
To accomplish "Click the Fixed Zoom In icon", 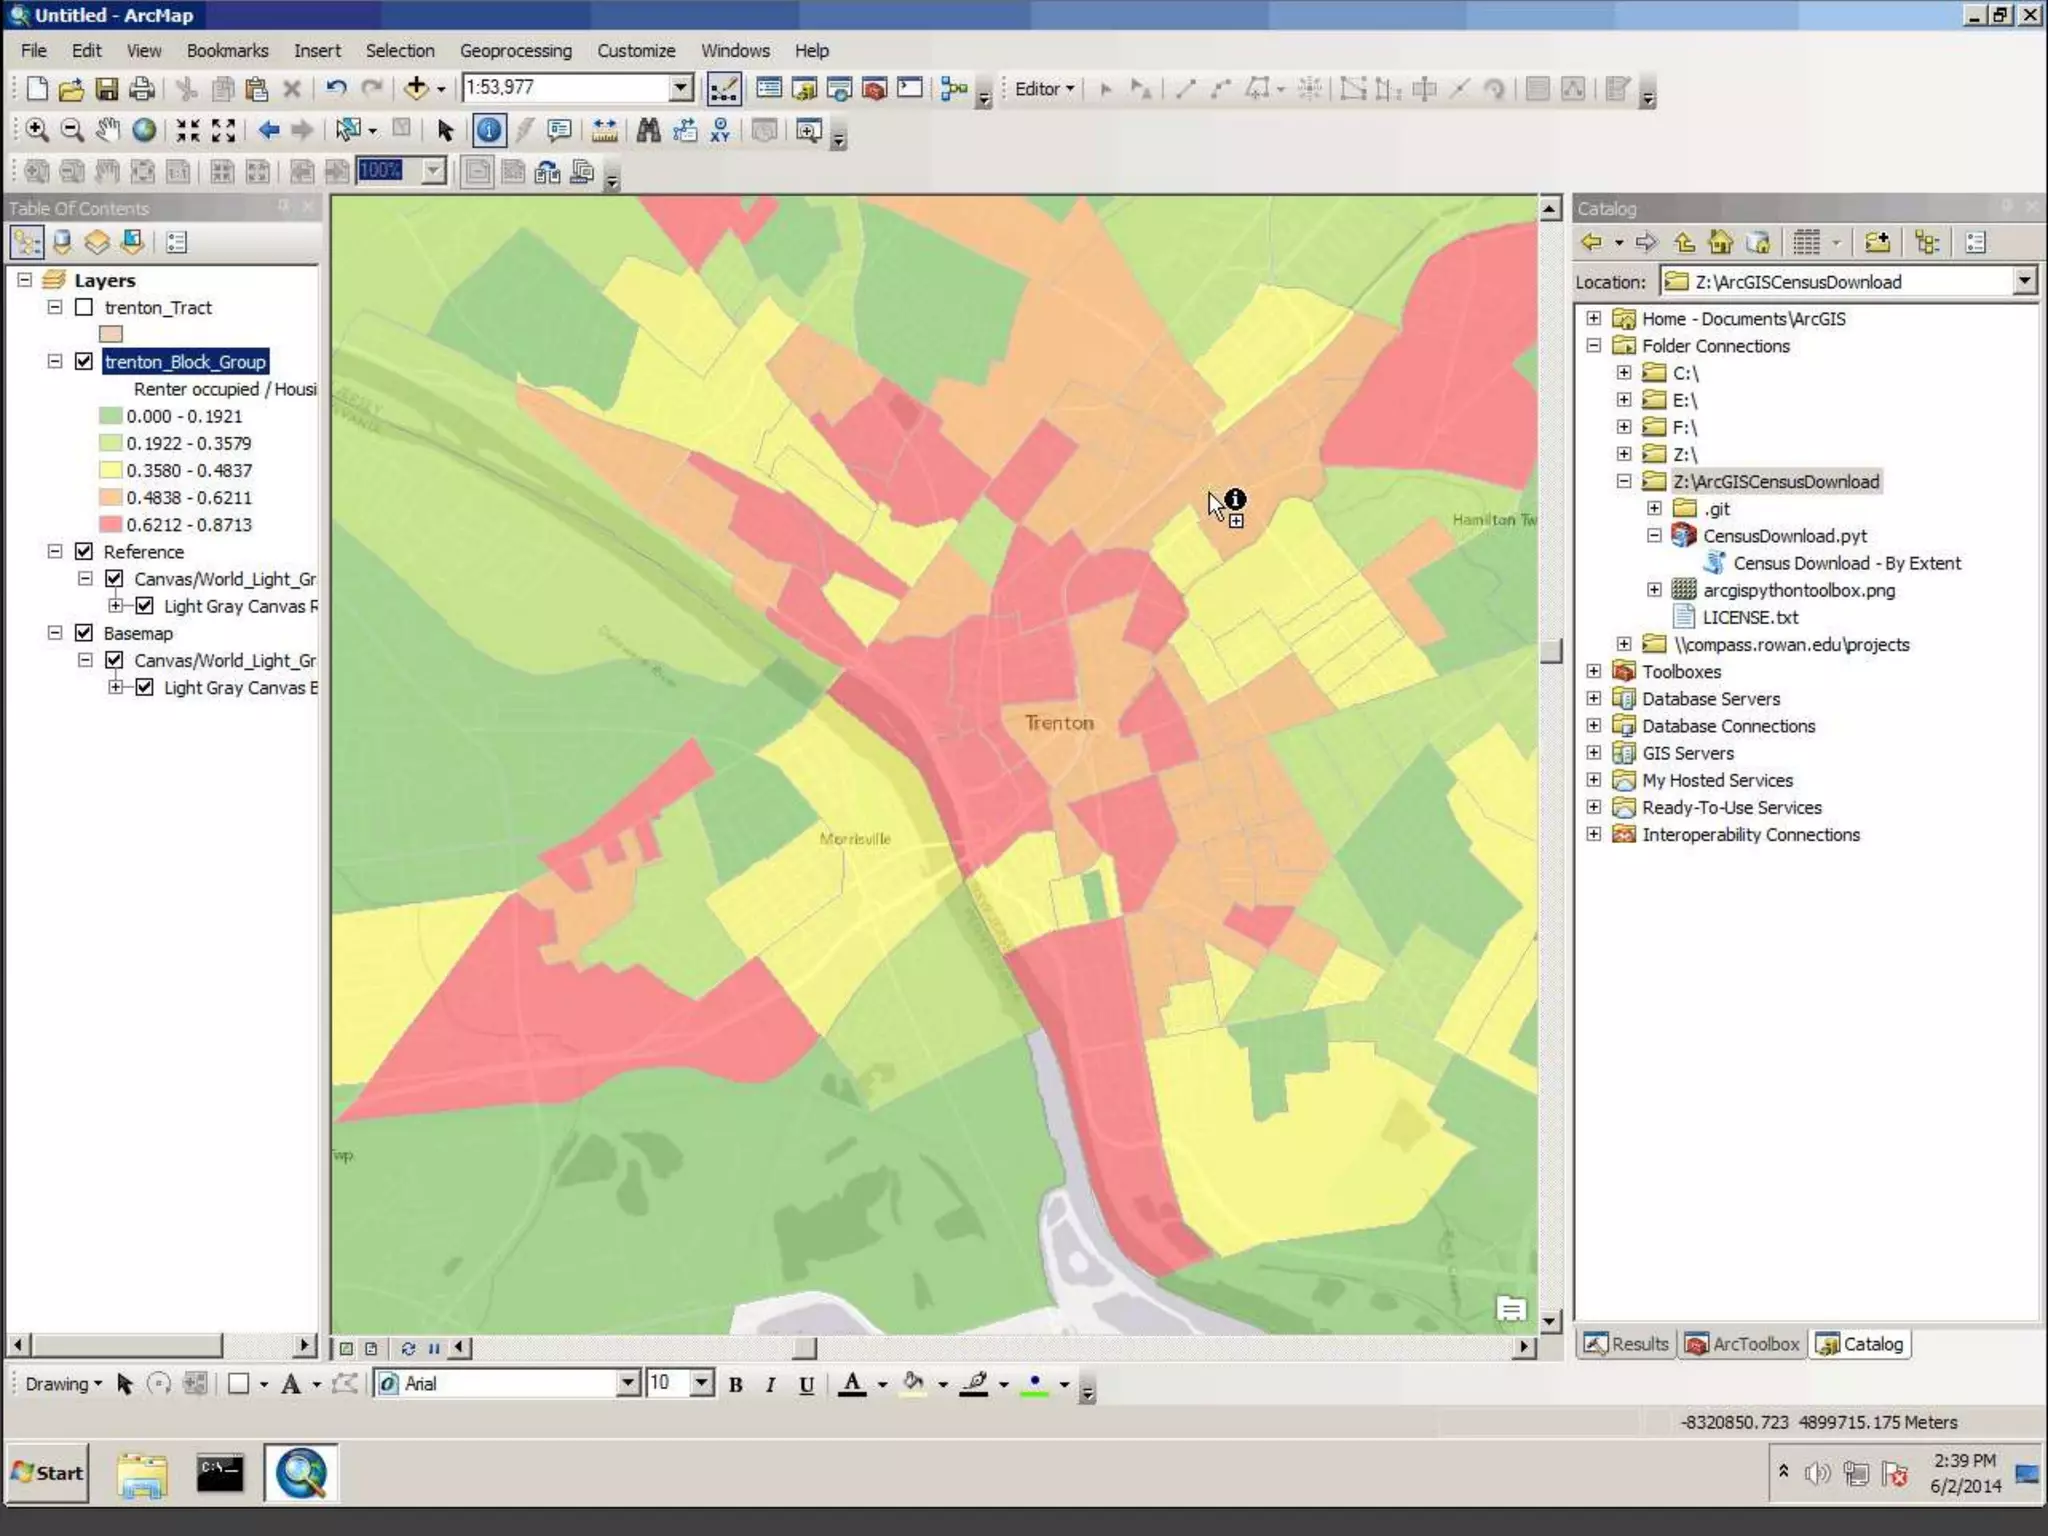I will (x=187, y=130).
